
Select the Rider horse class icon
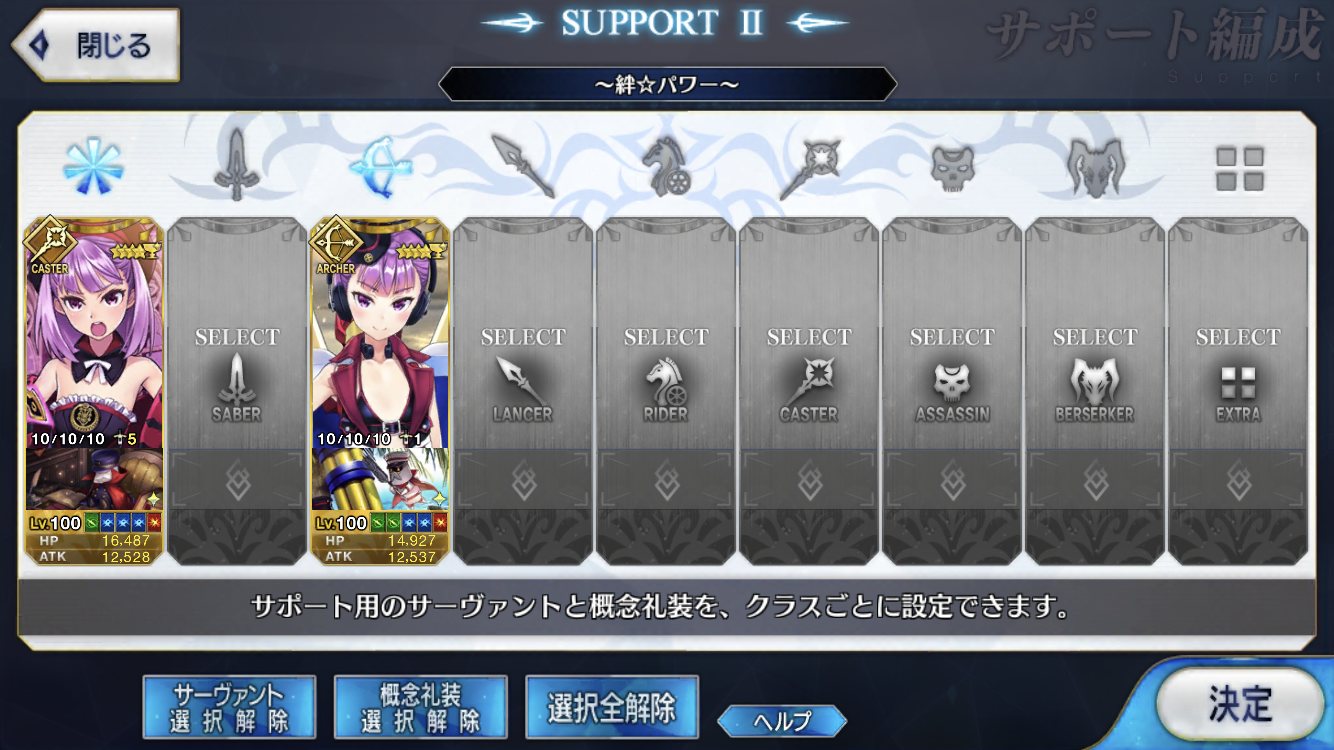(x=666, y=167)
